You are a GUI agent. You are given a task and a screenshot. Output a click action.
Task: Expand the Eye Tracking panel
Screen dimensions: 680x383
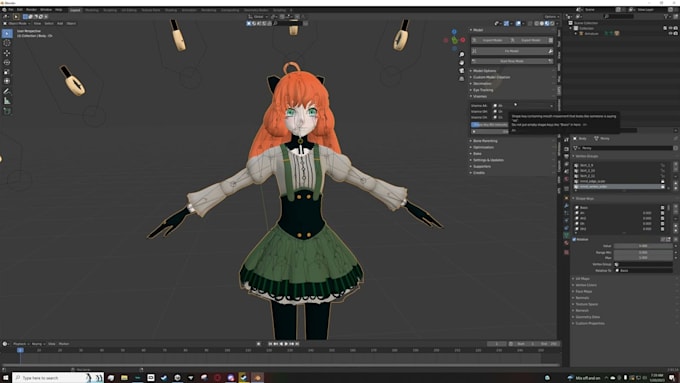pyautogui.click(x=482, y=90)
